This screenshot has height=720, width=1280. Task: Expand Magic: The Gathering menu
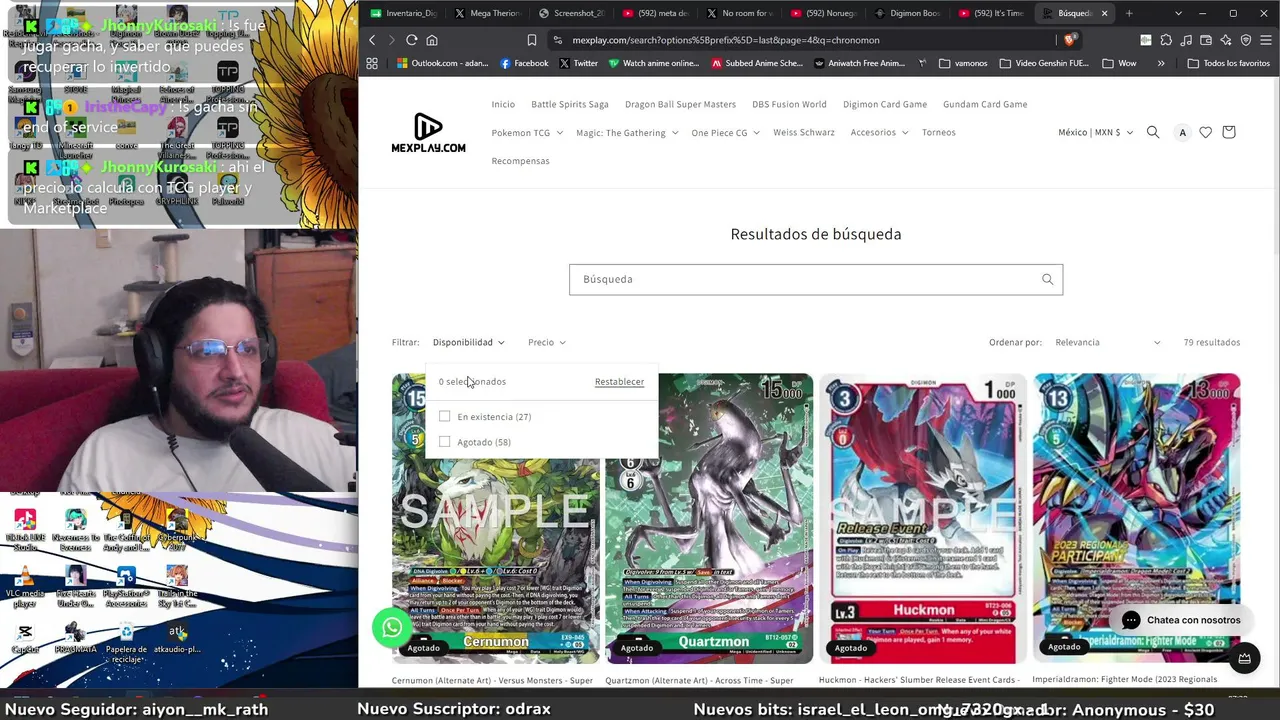627,132
